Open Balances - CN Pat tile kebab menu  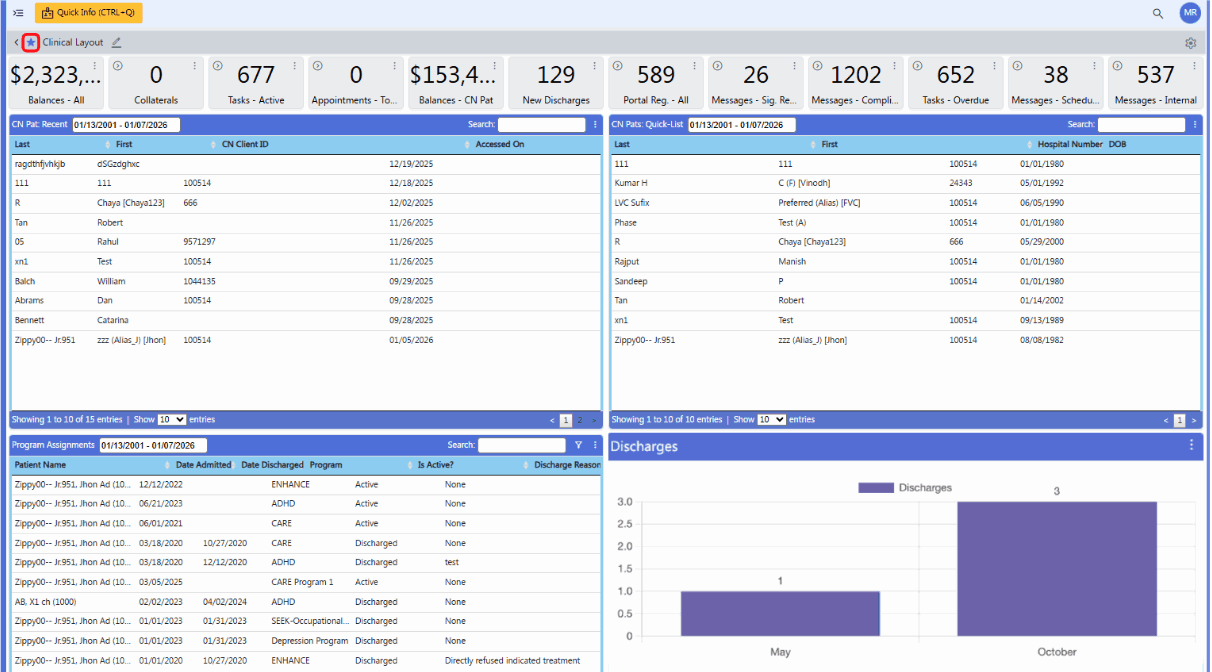tap(495, 66)
